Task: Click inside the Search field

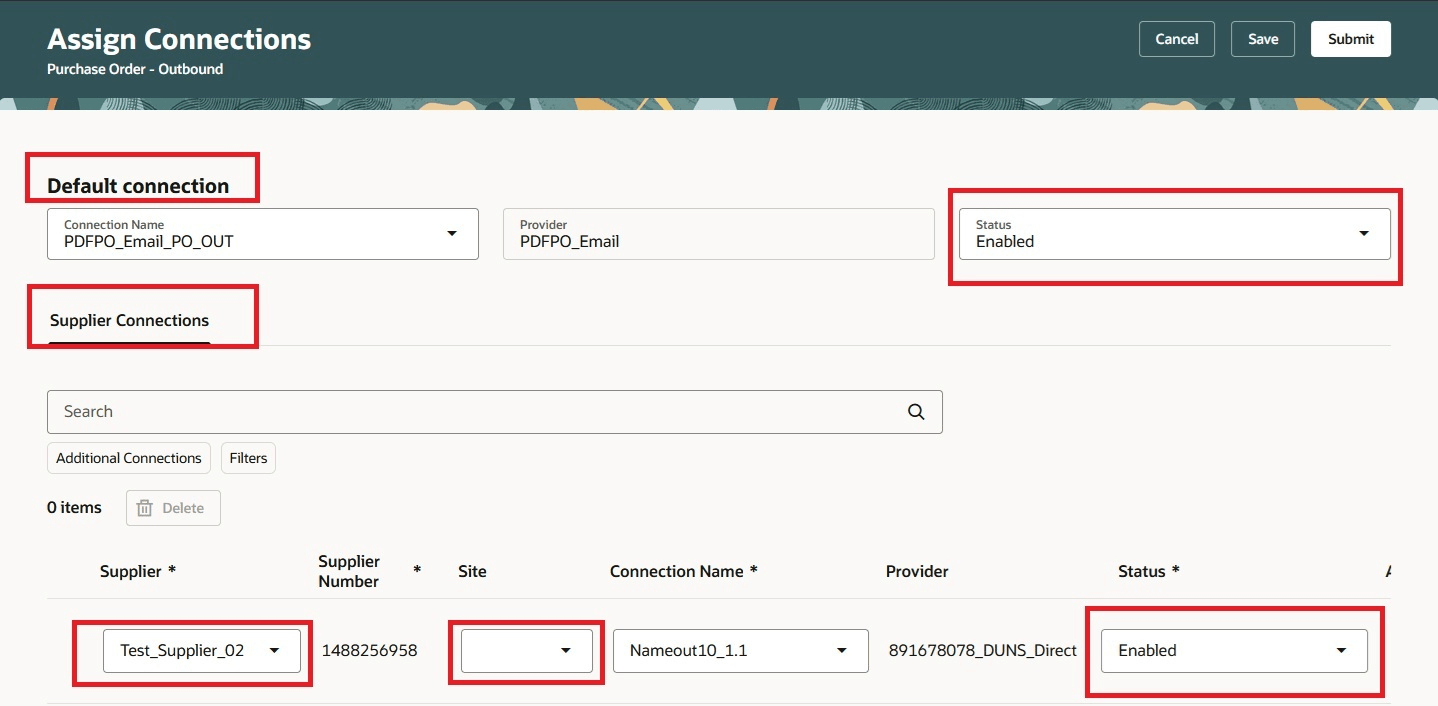Action: coord(400,411)
